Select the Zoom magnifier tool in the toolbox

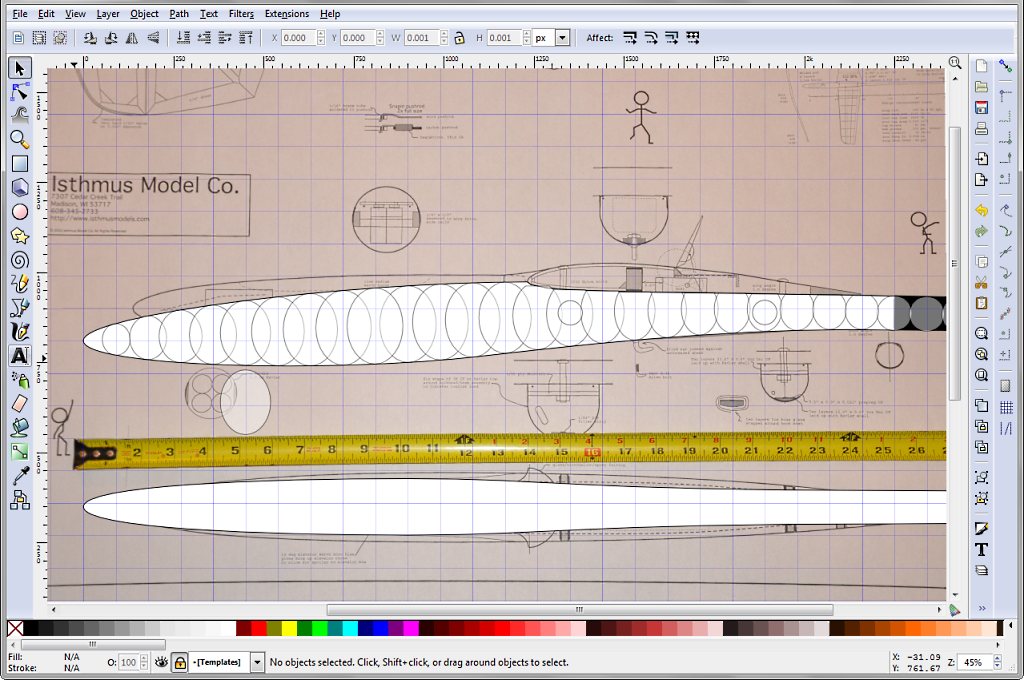(x=20, y=139)
